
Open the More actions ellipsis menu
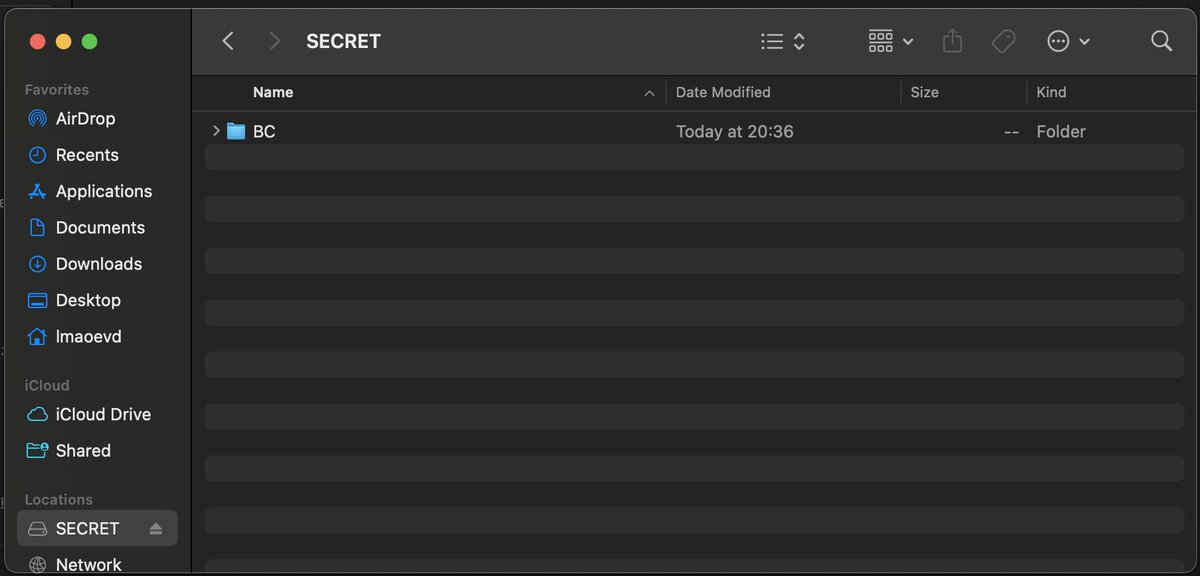(x=1068, y=41)
